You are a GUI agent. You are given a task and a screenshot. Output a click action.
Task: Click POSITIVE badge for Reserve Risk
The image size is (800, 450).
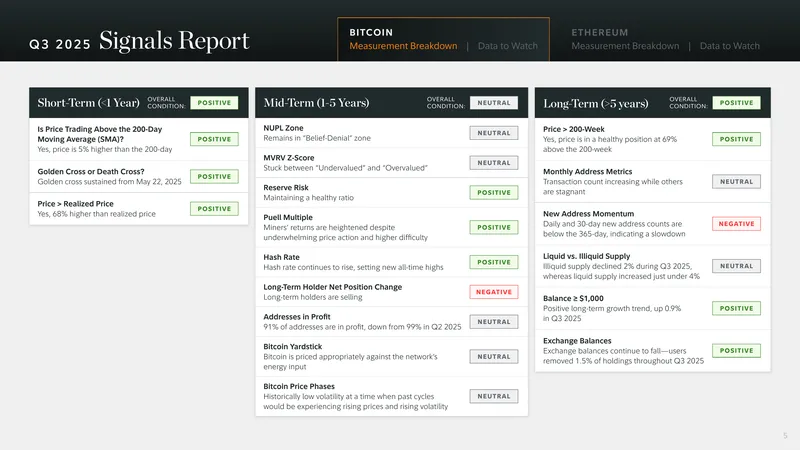point(494,192)
